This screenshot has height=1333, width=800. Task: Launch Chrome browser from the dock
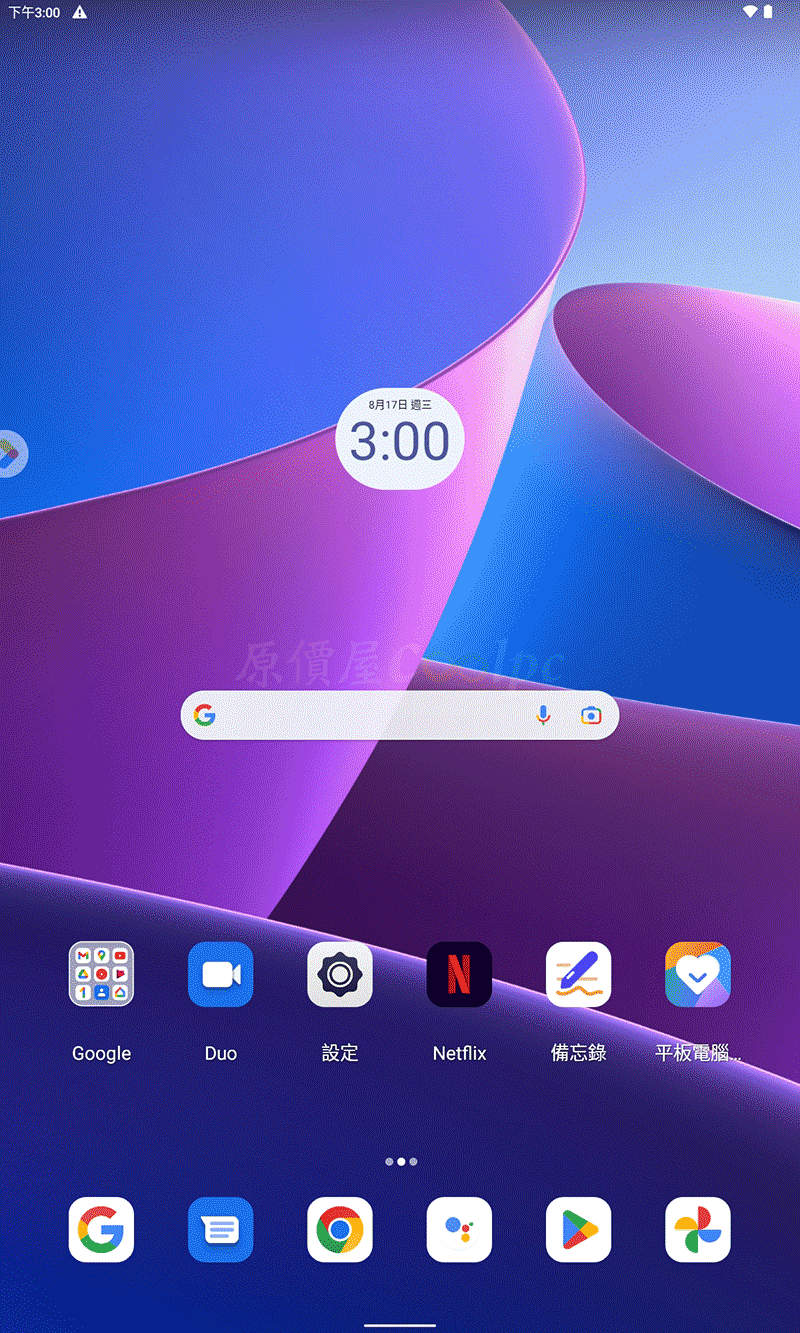point(340,1229)
